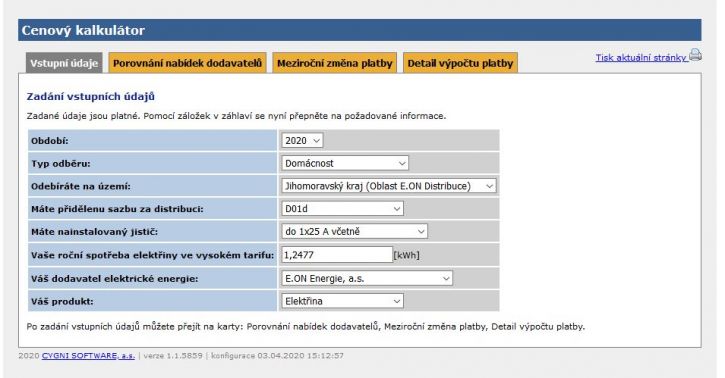Open the Váš produkt Elektřina dropdown
725x378 pixels.
tap(343, 301)
